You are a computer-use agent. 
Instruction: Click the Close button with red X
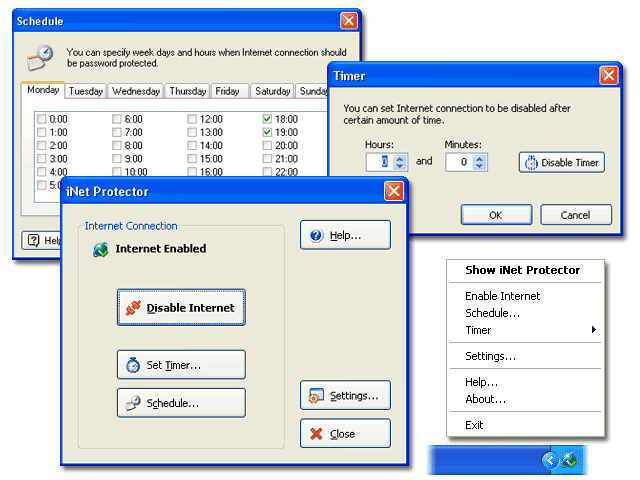(x=345, y=433)
